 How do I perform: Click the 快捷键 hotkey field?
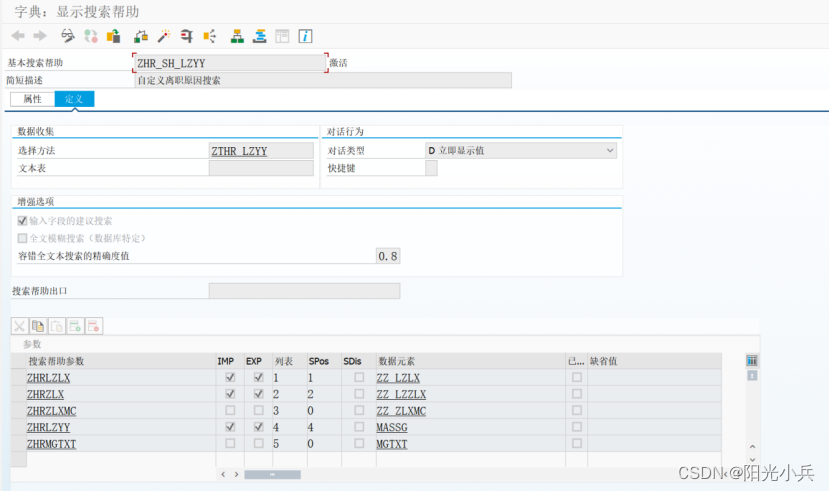click(431, 168)
